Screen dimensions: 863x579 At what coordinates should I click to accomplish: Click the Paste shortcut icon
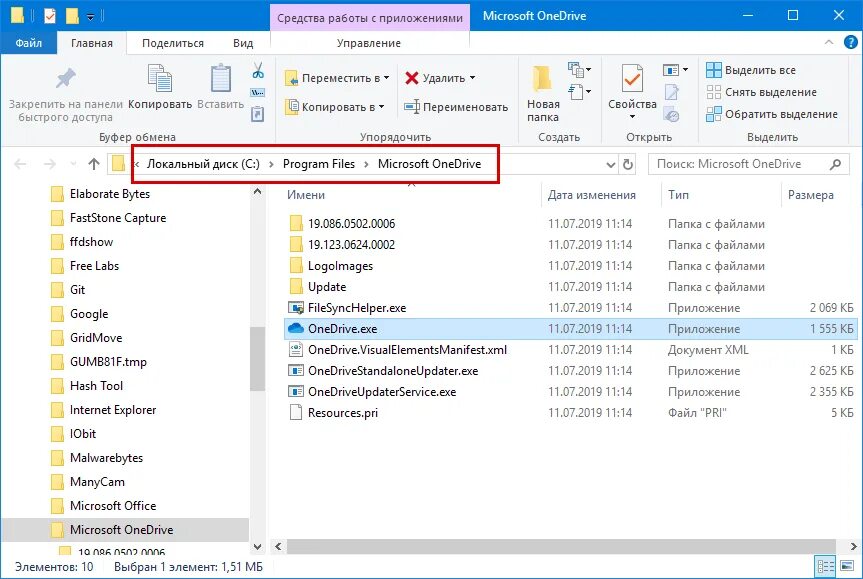click(258, 114)
